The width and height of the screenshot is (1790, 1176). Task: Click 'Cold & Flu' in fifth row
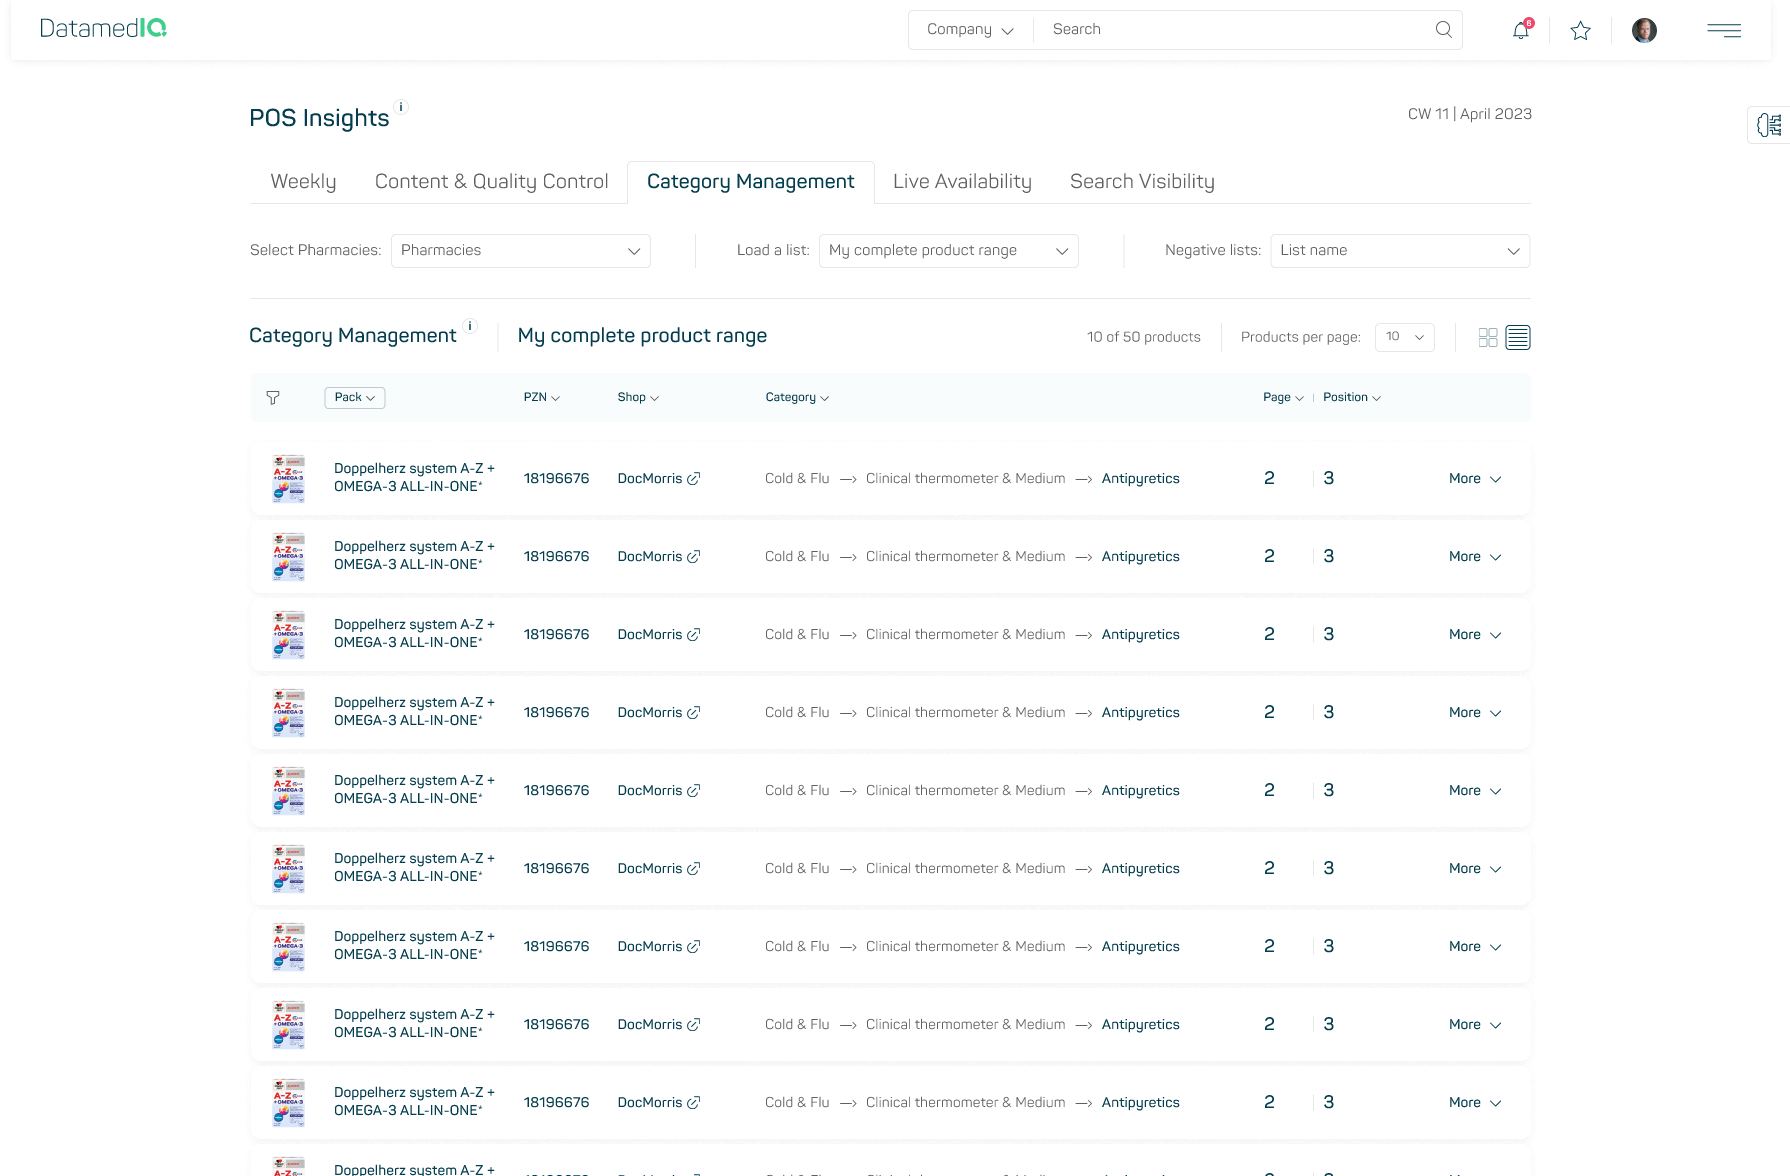tap(797, 791)
